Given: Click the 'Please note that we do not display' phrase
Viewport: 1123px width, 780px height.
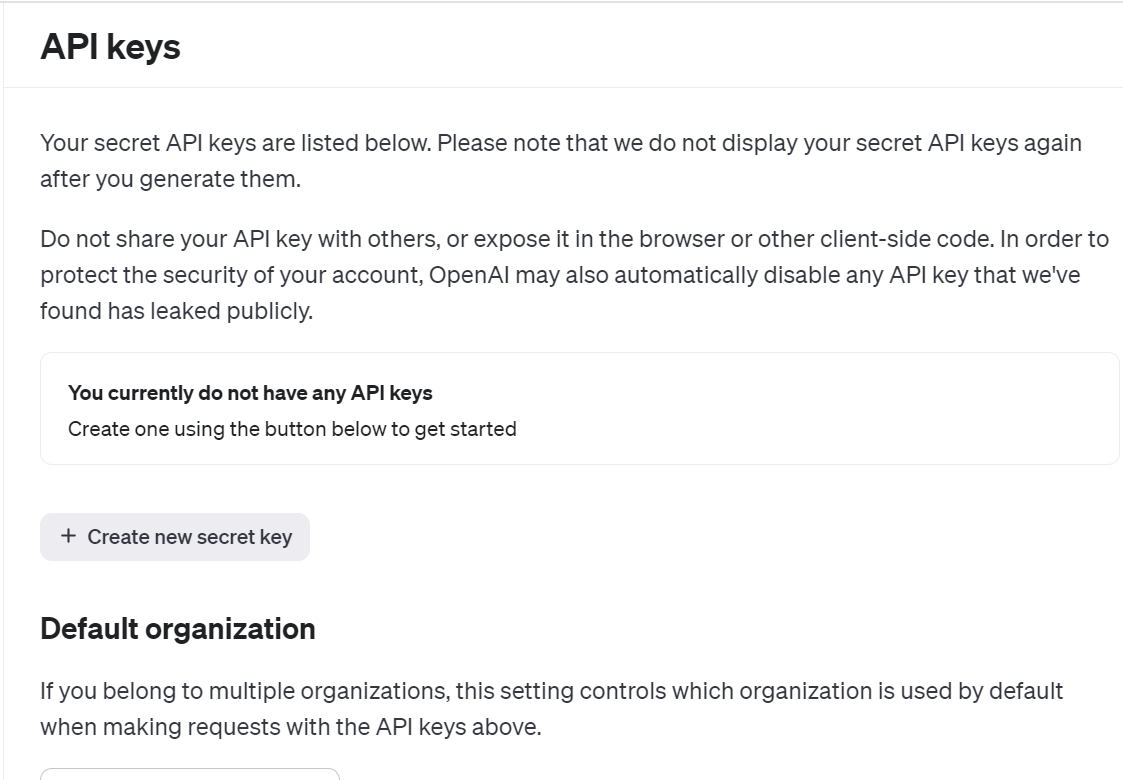Looking at the screenshot, I should (x=578, y=143).
